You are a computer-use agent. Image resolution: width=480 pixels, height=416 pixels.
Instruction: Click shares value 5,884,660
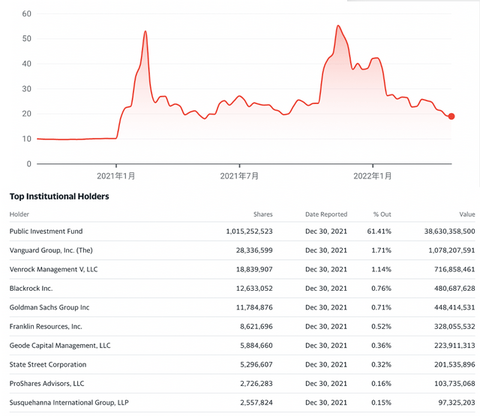pos(256,345)
